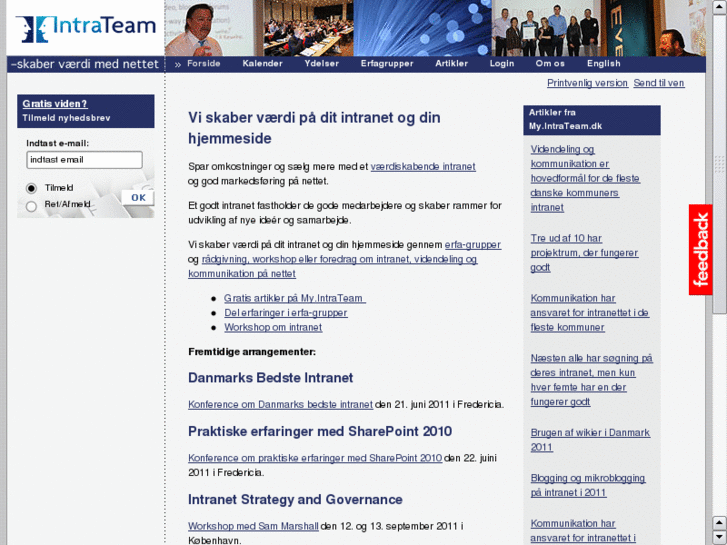Click the award group photo in banner

546,28
